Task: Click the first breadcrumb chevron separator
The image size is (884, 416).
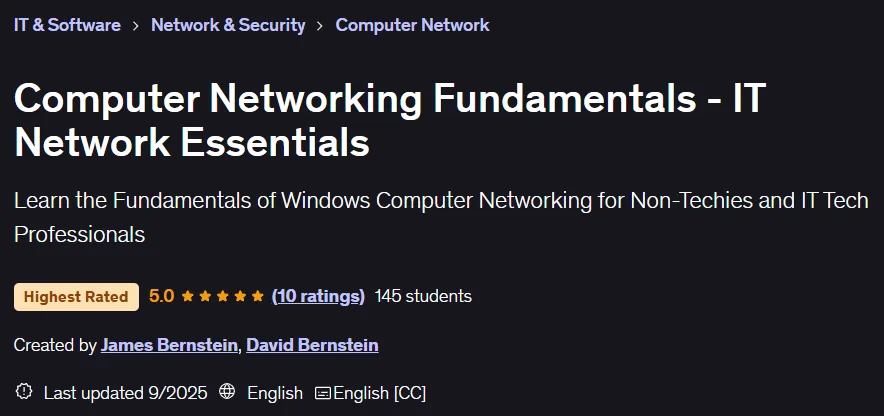Action: pos(136,26)
